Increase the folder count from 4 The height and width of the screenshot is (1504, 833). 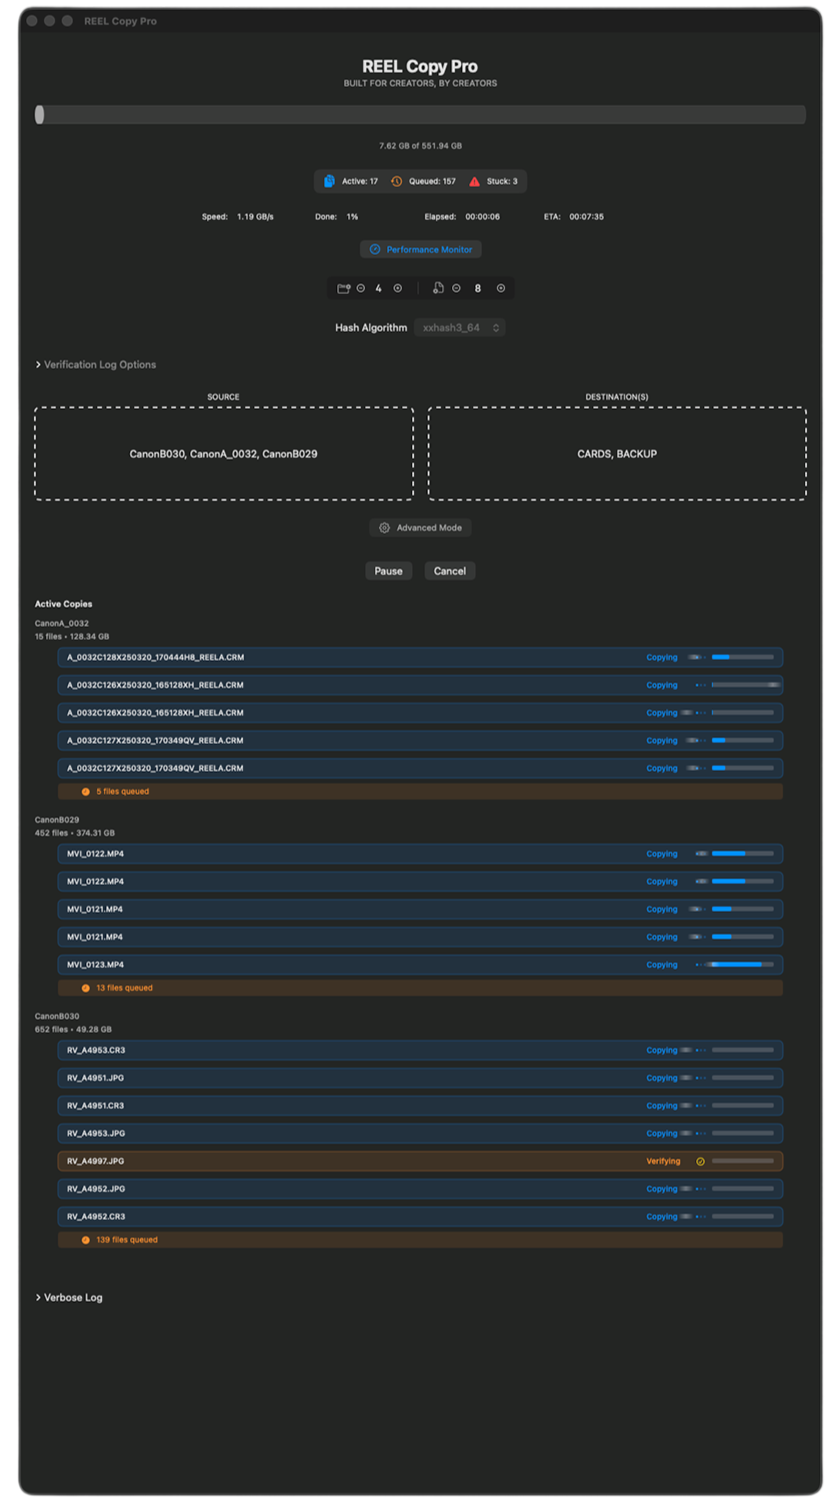tap(397, 288)
